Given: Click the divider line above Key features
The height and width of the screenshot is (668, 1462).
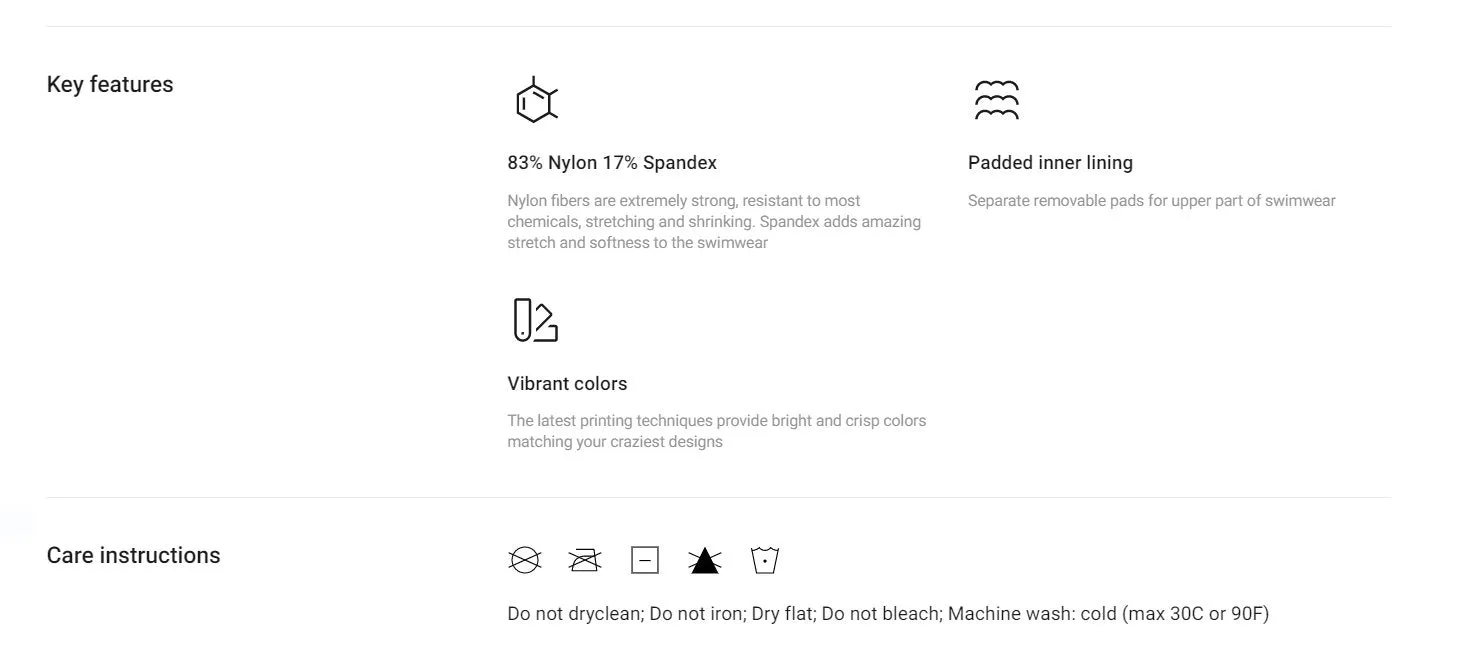Looking at the screenshot, I should (719, 26).
